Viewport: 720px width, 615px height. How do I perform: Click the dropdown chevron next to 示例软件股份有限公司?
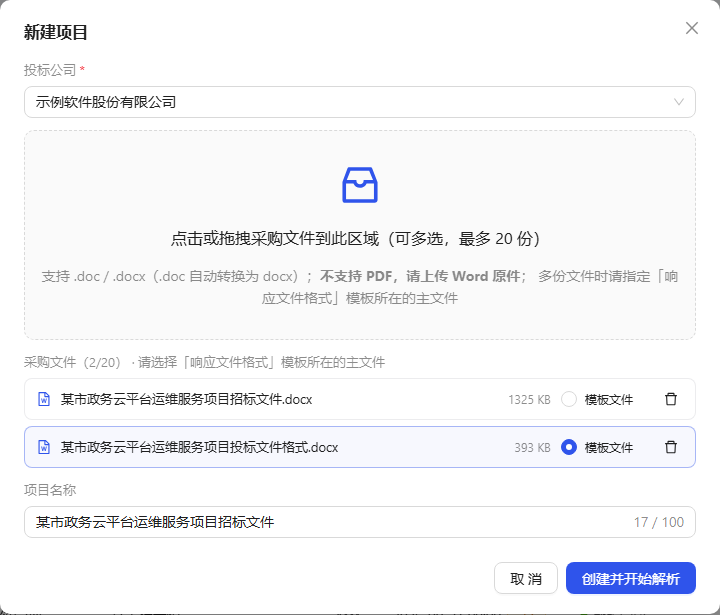(679, 102)
